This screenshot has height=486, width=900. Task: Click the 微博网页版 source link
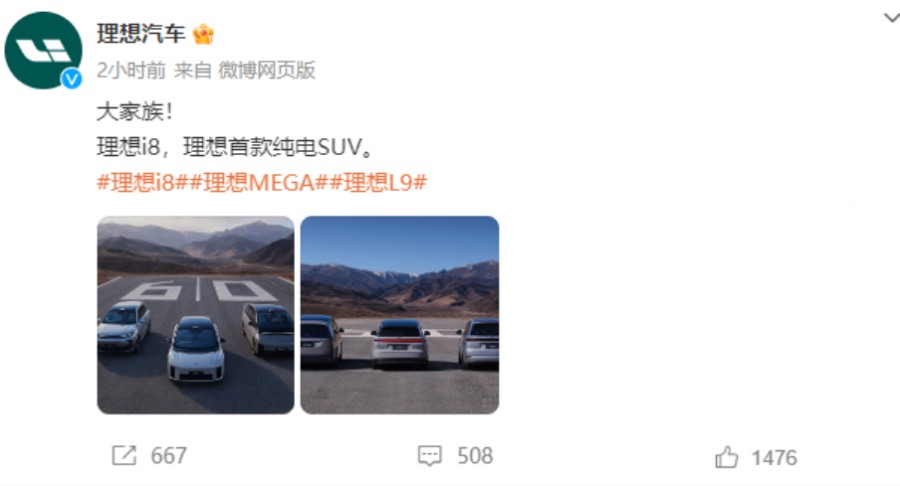click(x=267, y=71)
